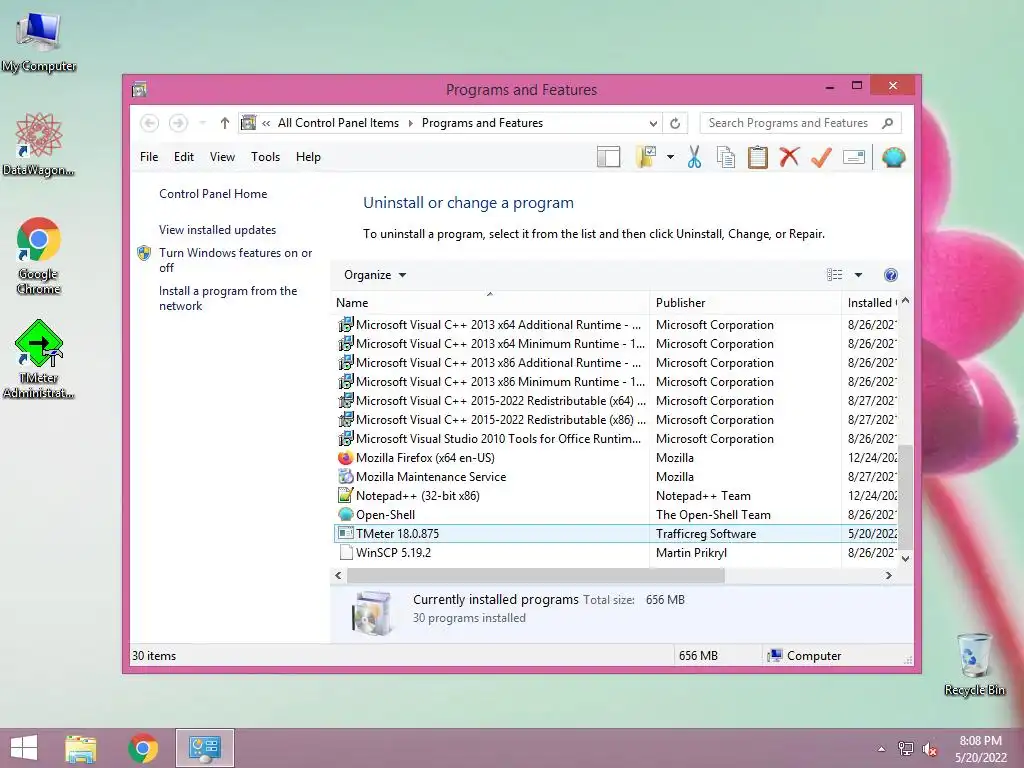
Task: Click the navigation pane toolbar icon
Action: coord(608,157)
